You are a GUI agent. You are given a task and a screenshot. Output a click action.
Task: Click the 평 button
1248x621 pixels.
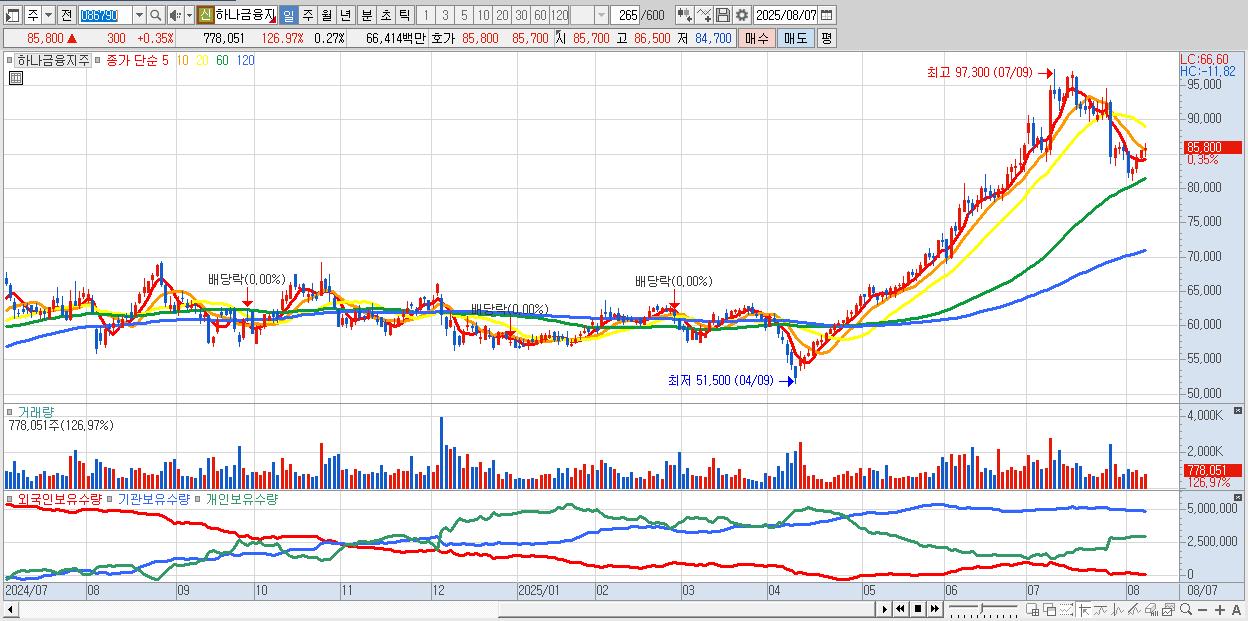(x=826, y=38)
